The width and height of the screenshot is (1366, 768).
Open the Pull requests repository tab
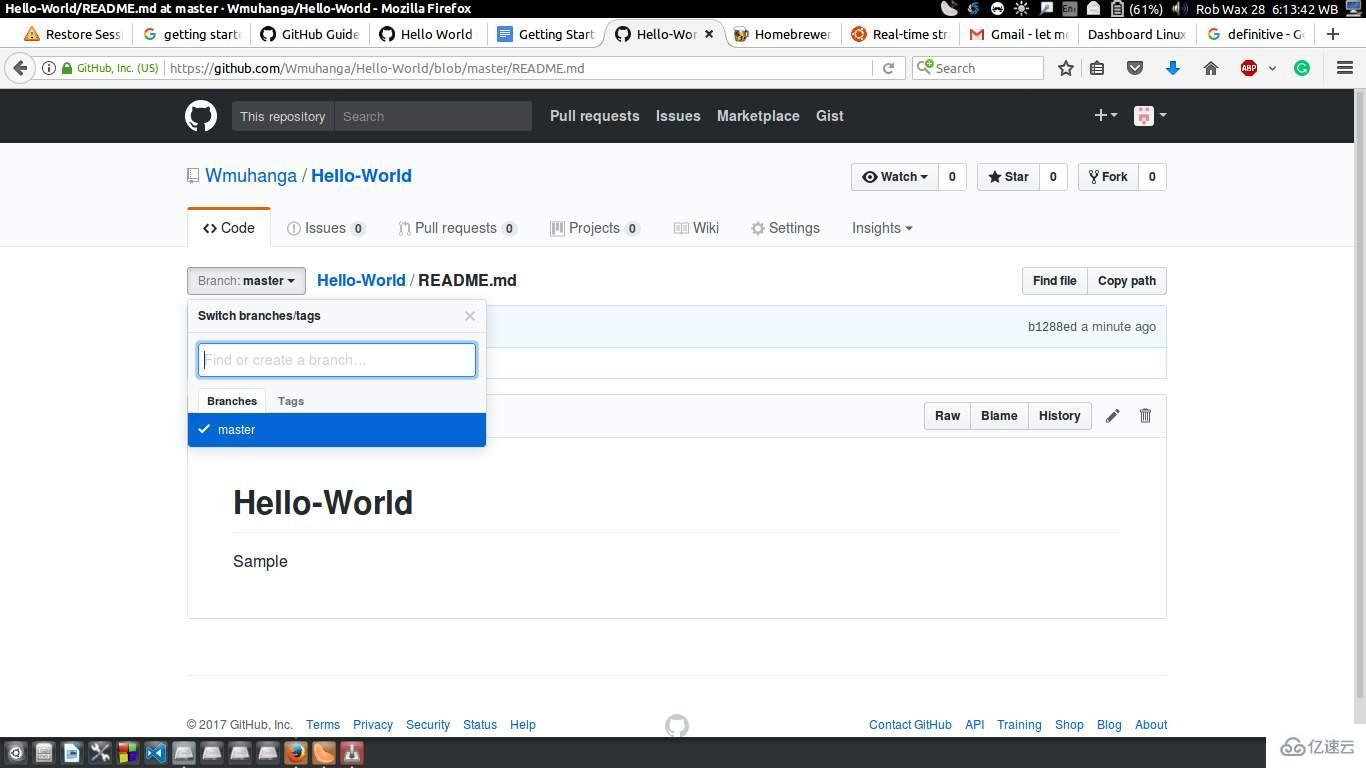(x=457, y=228)
